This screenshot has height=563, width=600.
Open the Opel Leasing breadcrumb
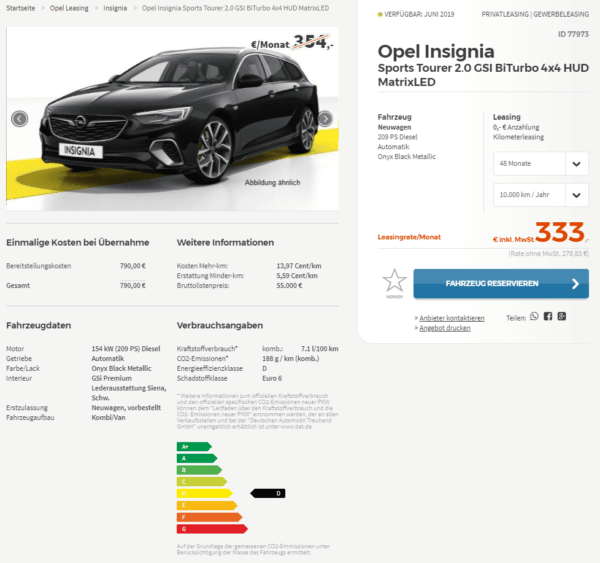coord(69,8)
